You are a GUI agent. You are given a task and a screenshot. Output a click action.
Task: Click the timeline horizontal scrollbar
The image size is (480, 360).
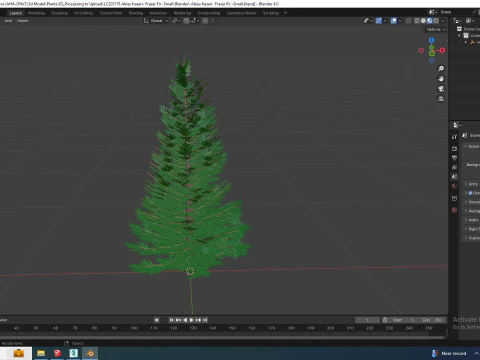coord(222,337)
